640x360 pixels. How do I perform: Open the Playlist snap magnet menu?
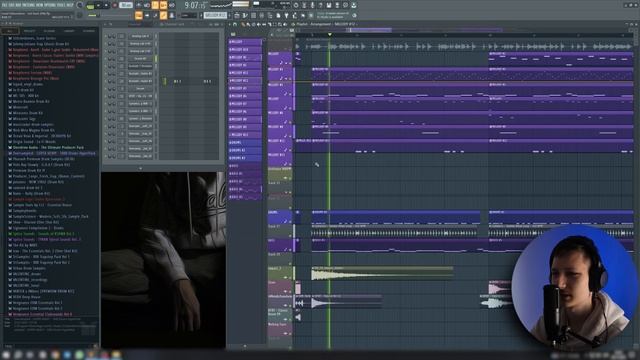(235, 24)
